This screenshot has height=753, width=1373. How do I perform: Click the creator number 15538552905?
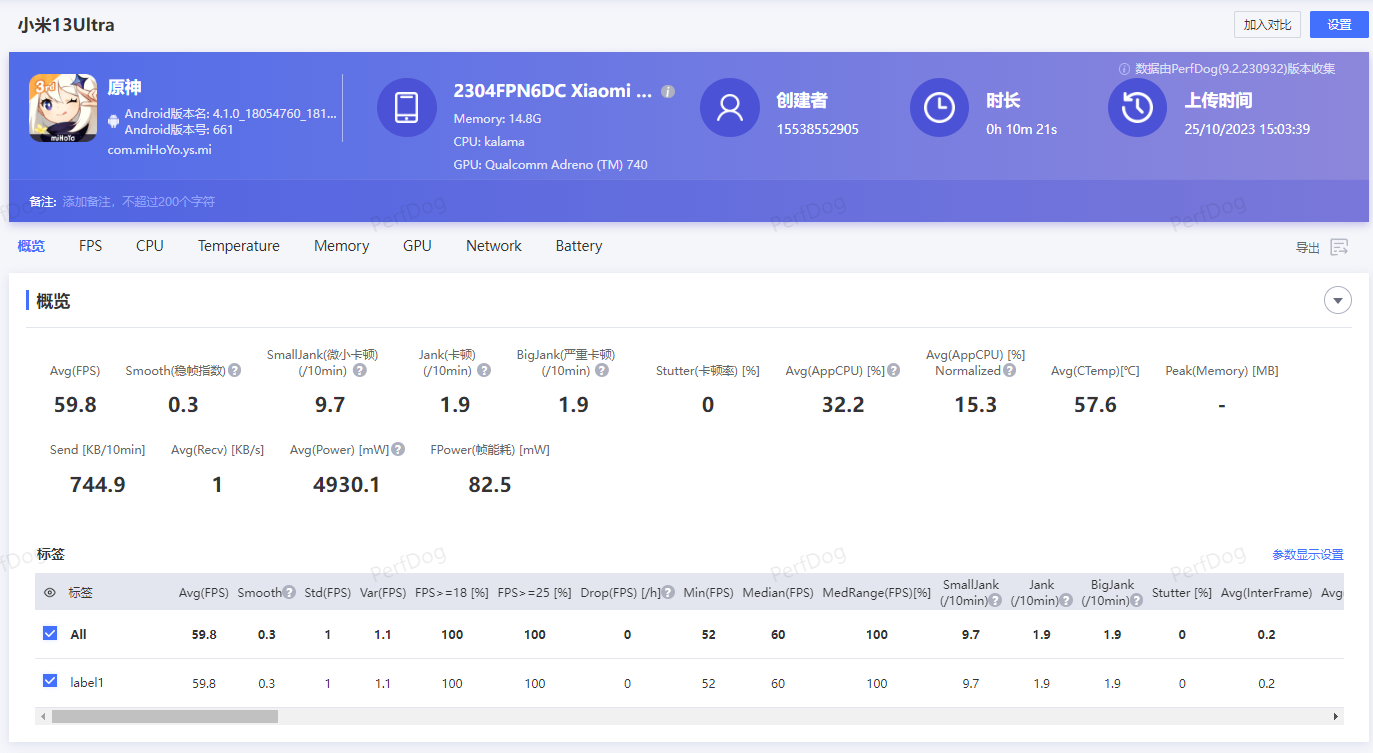817,129
